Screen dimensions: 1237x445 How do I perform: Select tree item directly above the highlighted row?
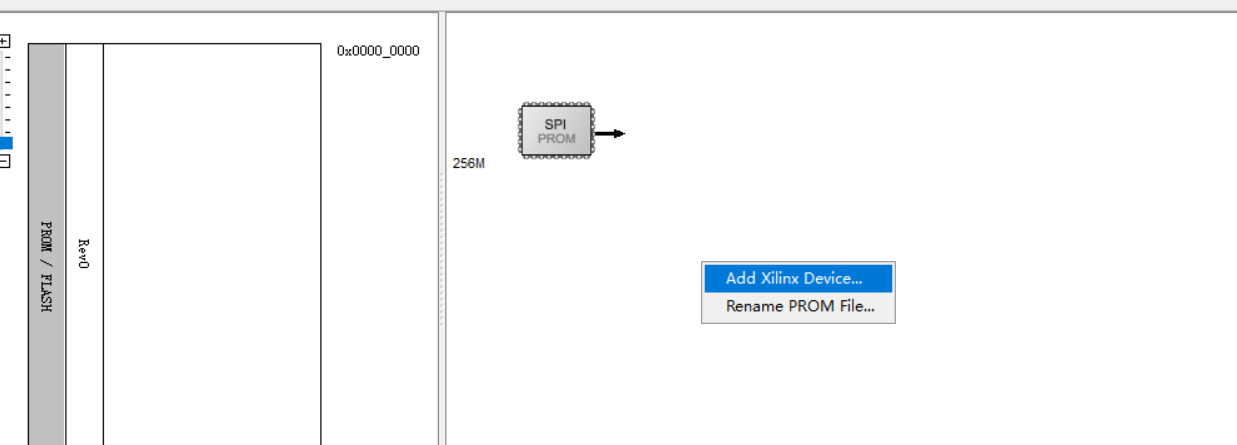(x=7, y=131)
